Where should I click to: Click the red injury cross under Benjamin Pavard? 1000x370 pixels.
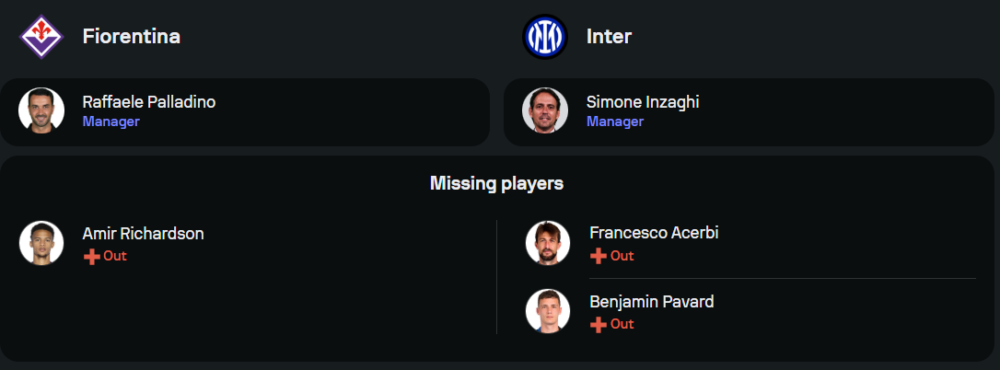tap(598, 325)
